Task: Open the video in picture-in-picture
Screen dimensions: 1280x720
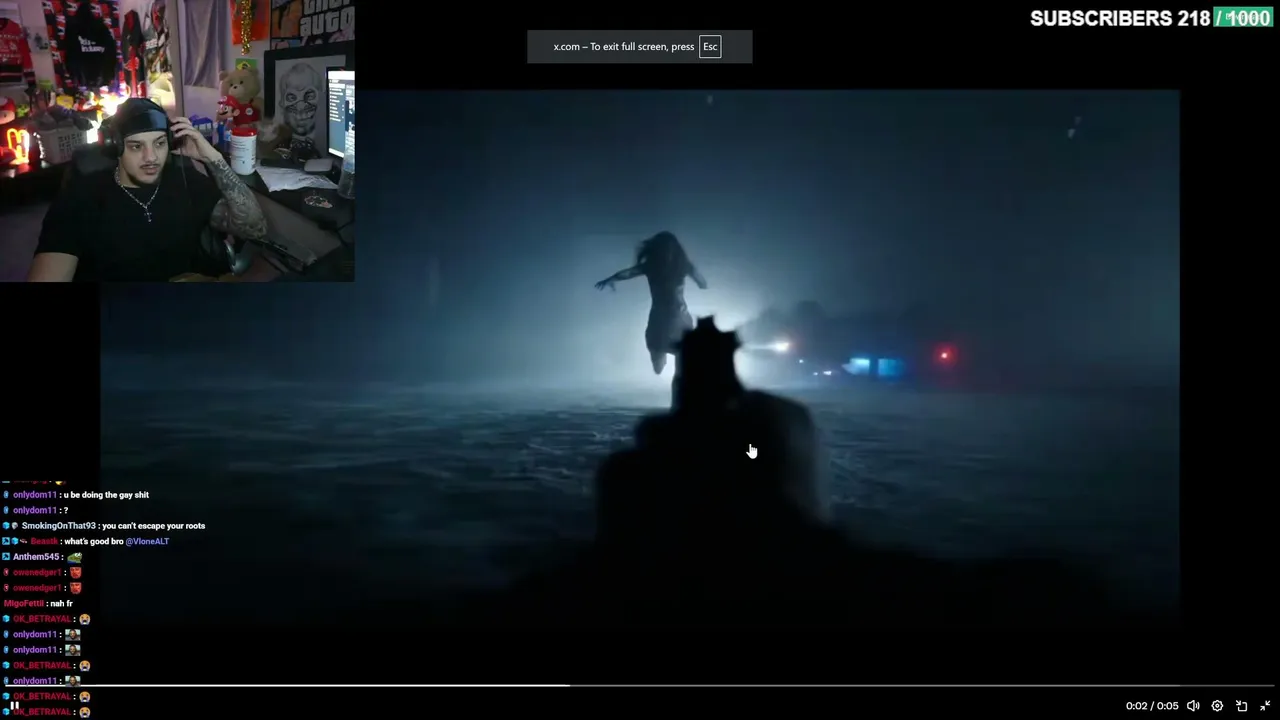Action: point(1241,706)
